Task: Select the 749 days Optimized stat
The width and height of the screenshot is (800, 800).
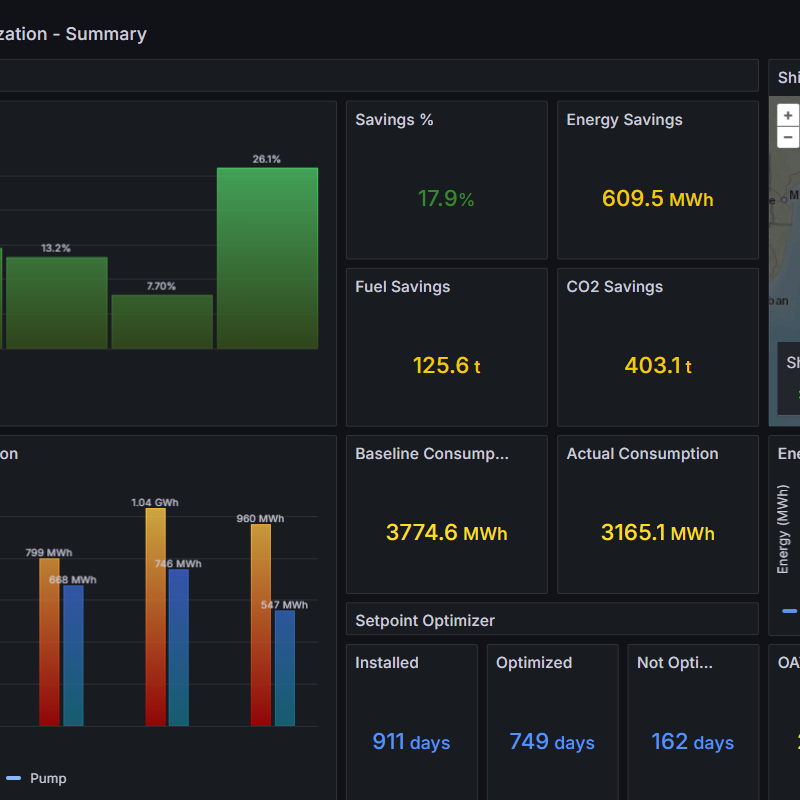Action: tap(551, 742)
